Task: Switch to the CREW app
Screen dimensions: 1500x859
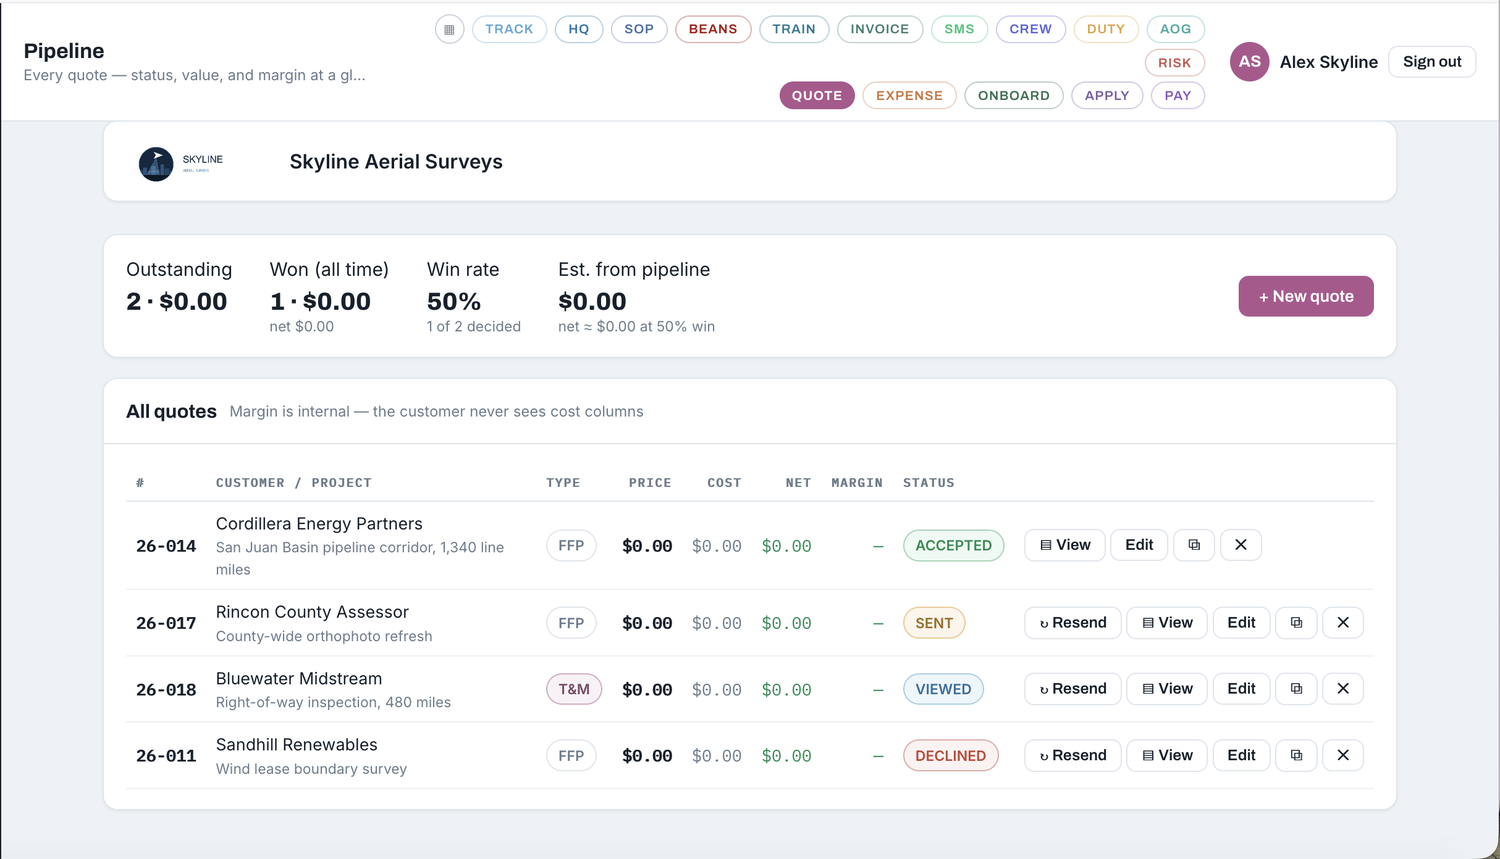Action: (1031, 29)
